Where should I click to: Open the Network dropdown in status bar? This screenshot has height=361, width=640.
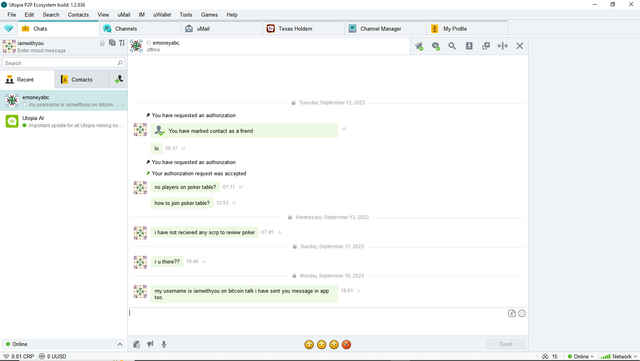(x=619, y=357)
